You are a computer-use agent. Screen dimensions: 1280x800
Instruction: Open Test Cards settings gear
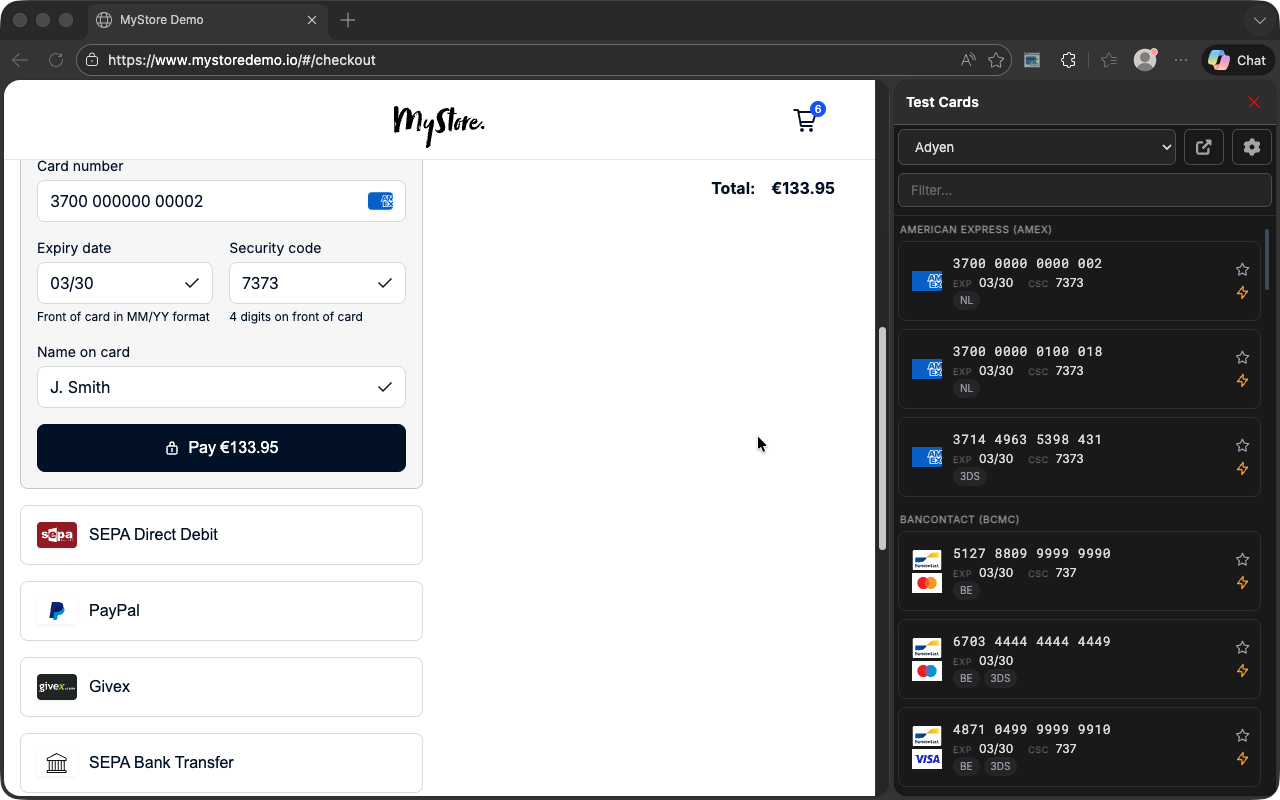1252,147
